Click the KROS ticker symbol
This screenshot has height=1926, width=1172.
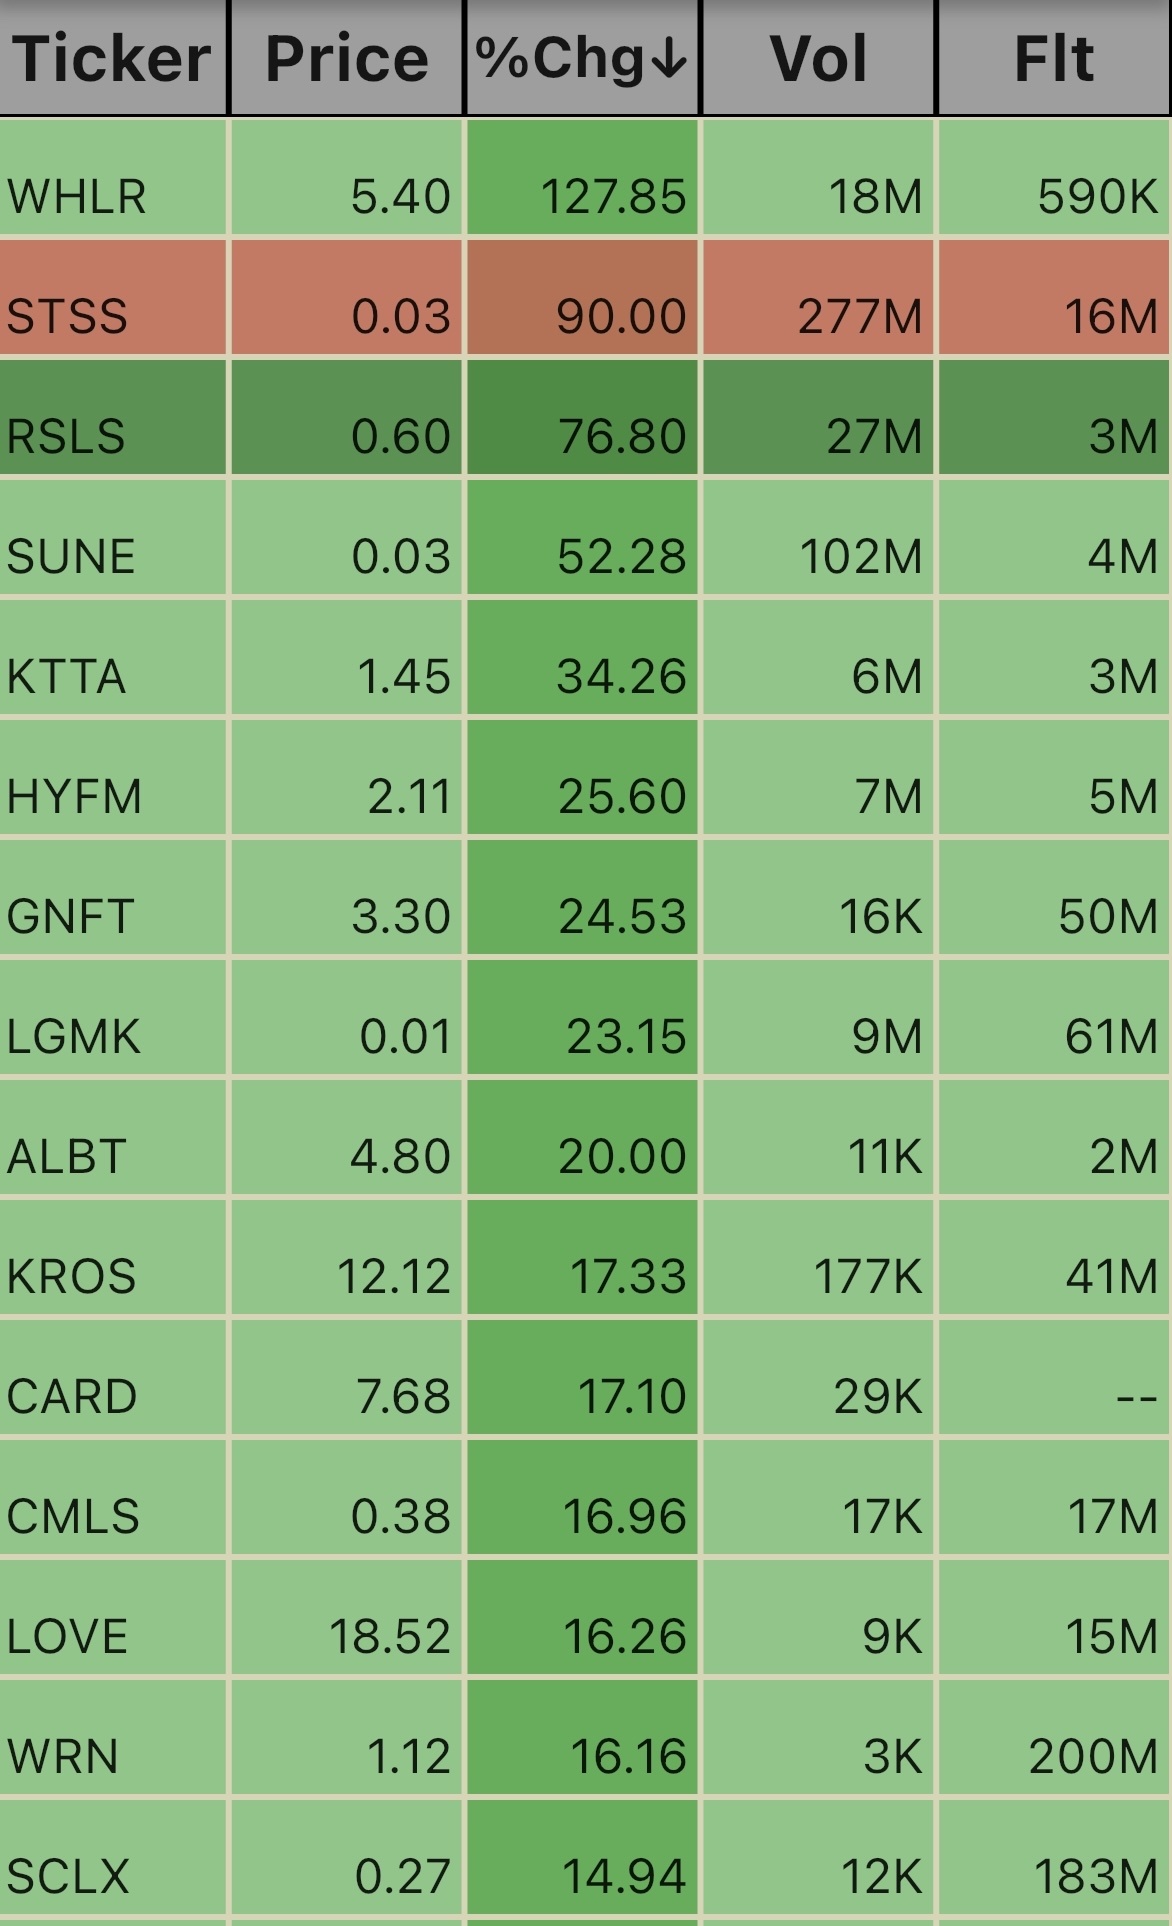coord(71,1276)
